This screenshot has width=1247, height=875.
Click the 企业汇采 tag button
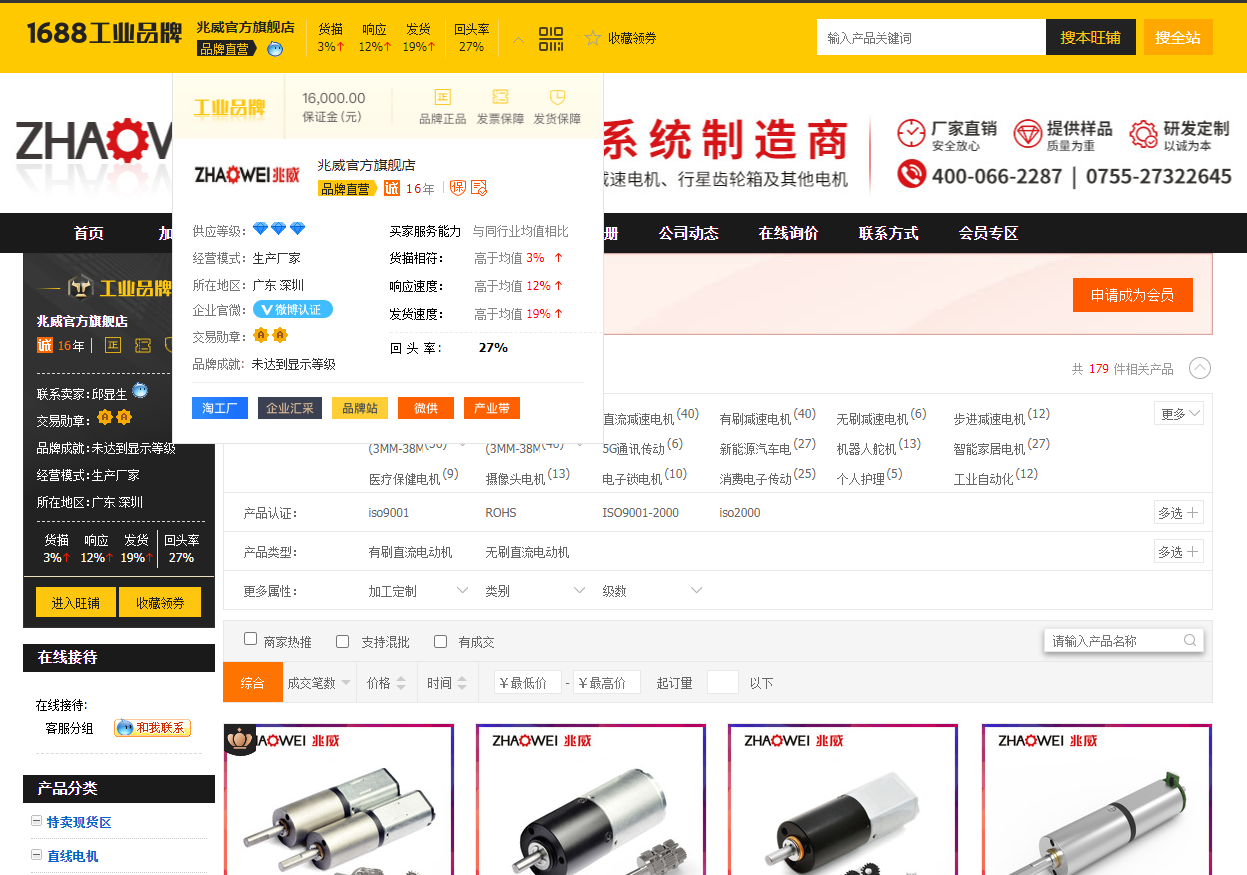tap(290, 408)
